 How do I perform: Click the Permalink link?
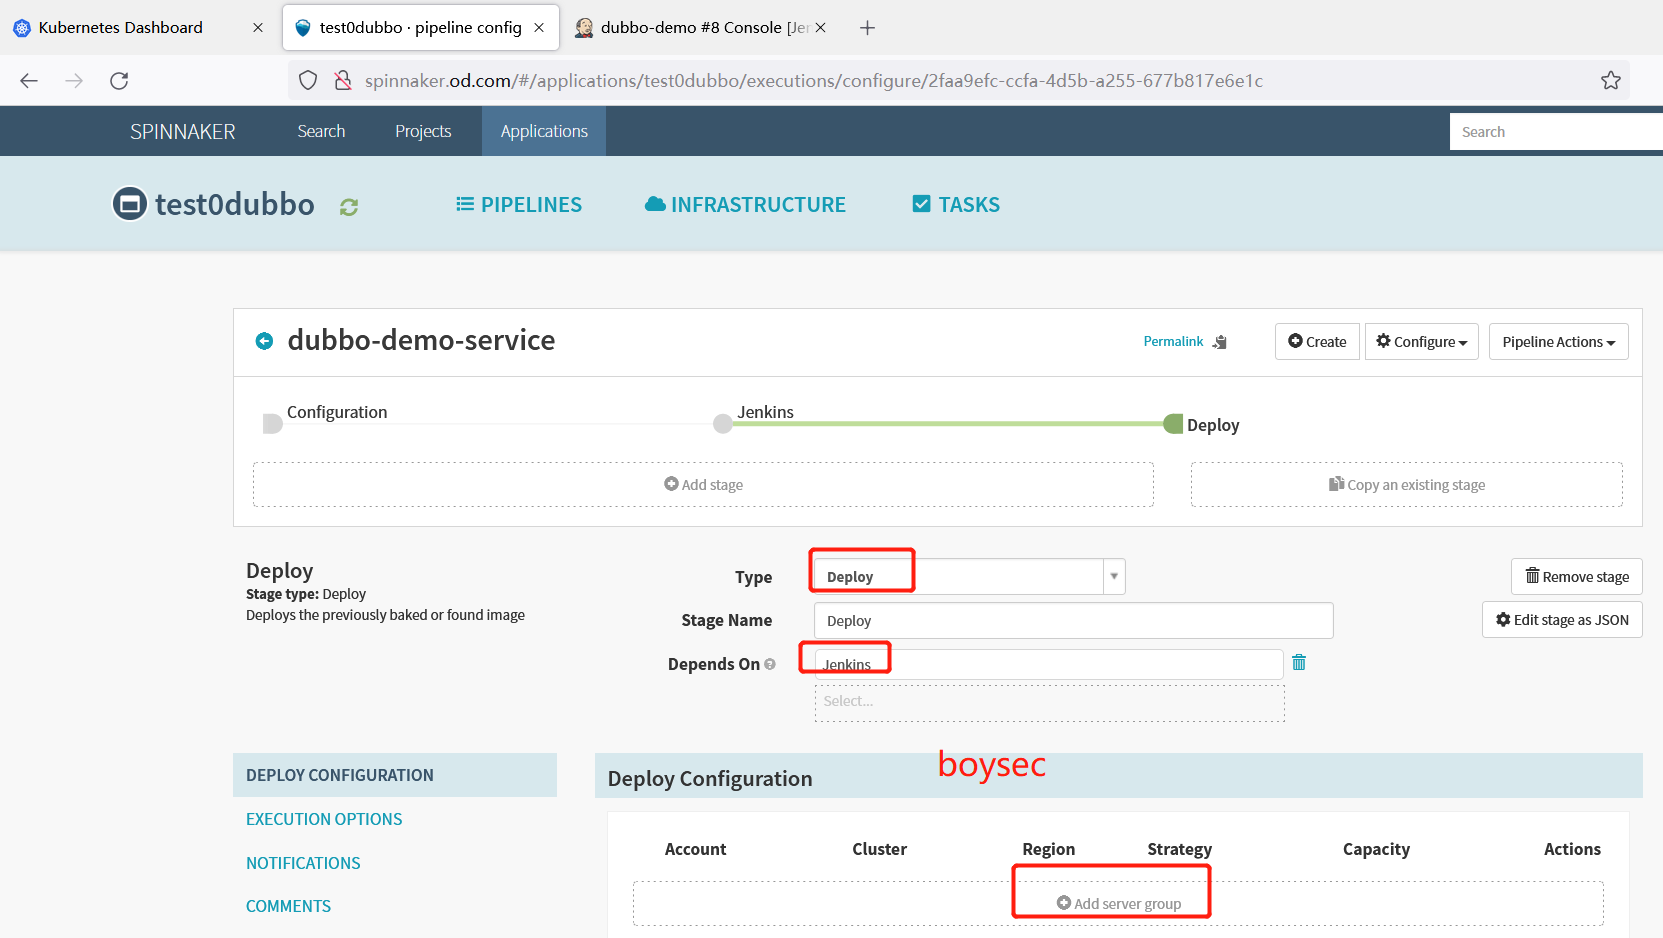1173,342
